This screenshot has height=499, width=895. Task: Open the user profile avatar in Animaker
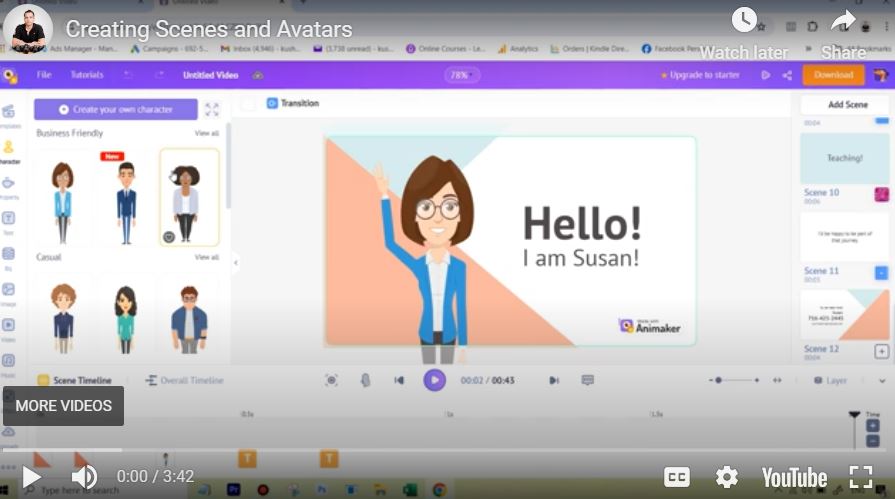tap(881, 75)
